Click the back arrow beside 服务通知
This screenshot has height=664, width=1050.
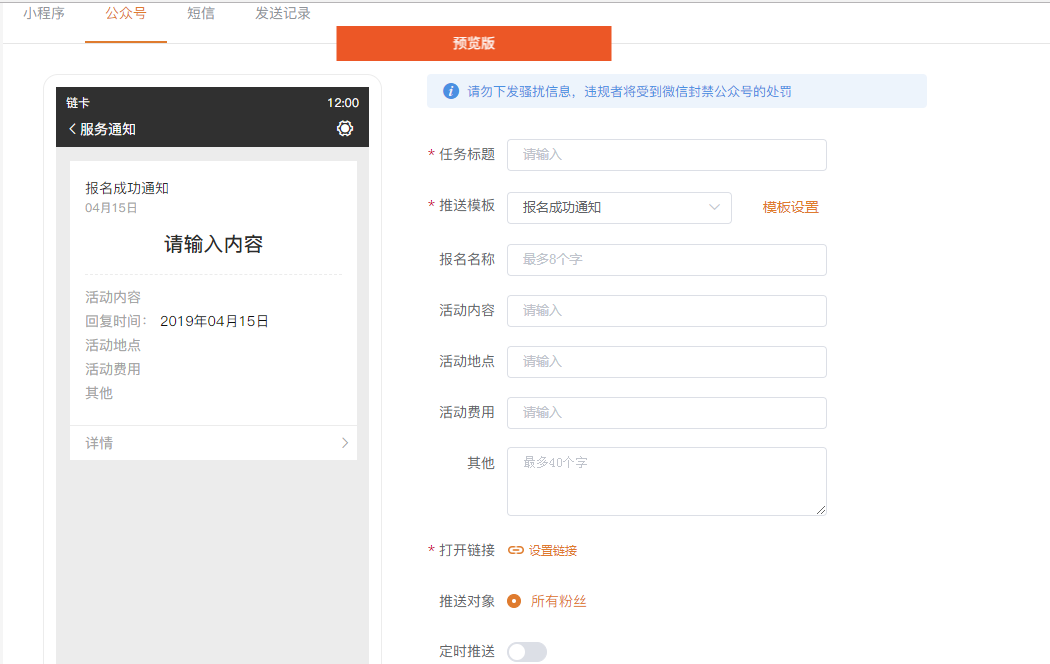[x=72, y=129]
